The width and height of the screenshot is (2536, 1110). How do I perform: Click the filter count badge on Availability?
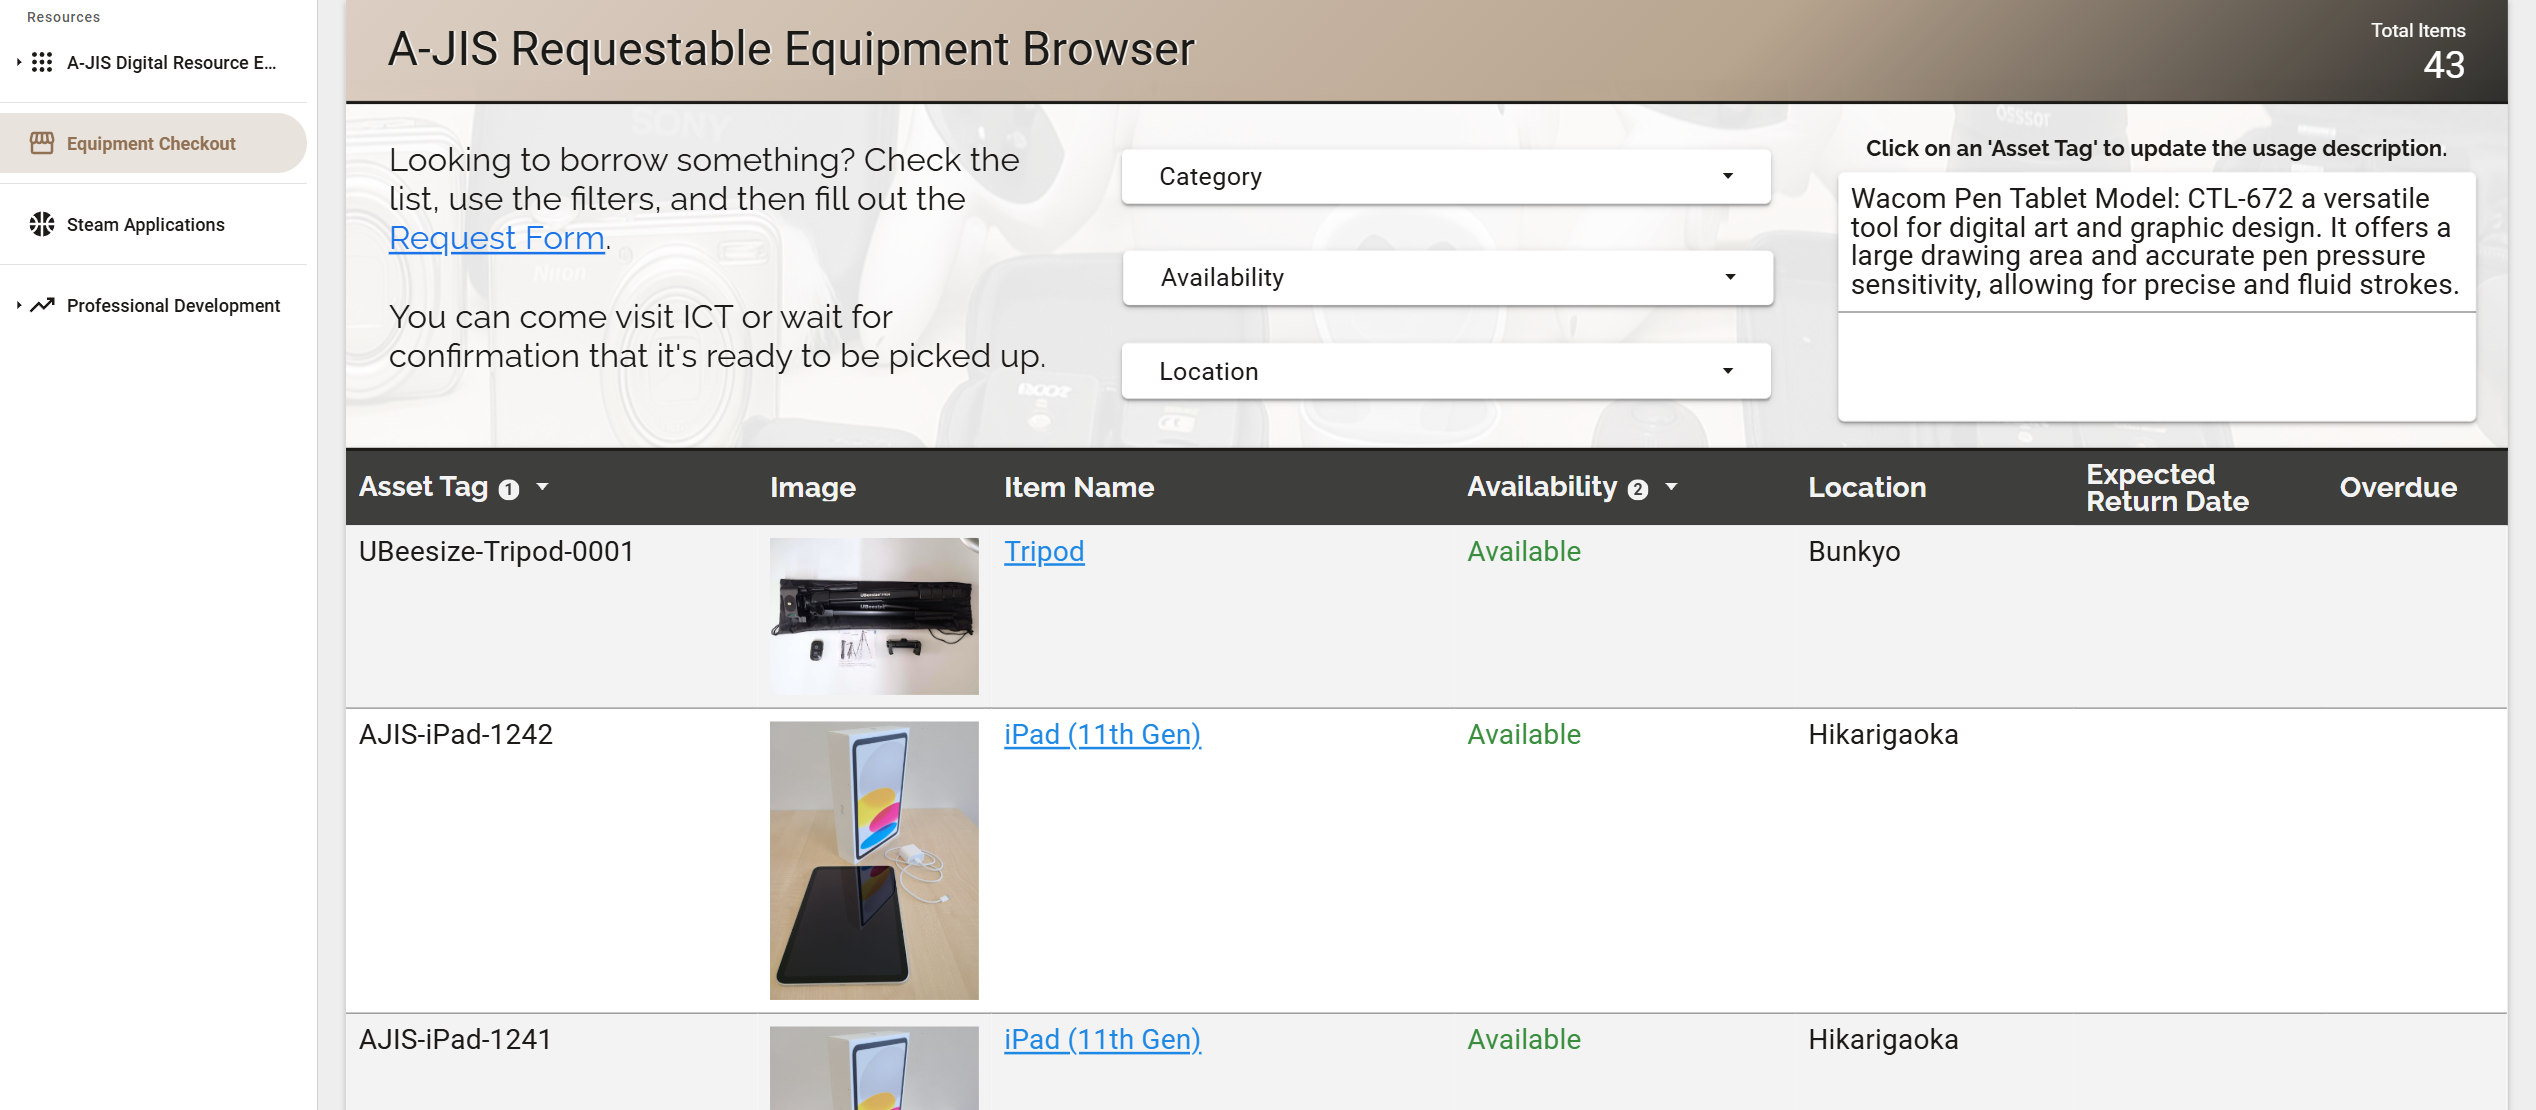coord(1637,490)
